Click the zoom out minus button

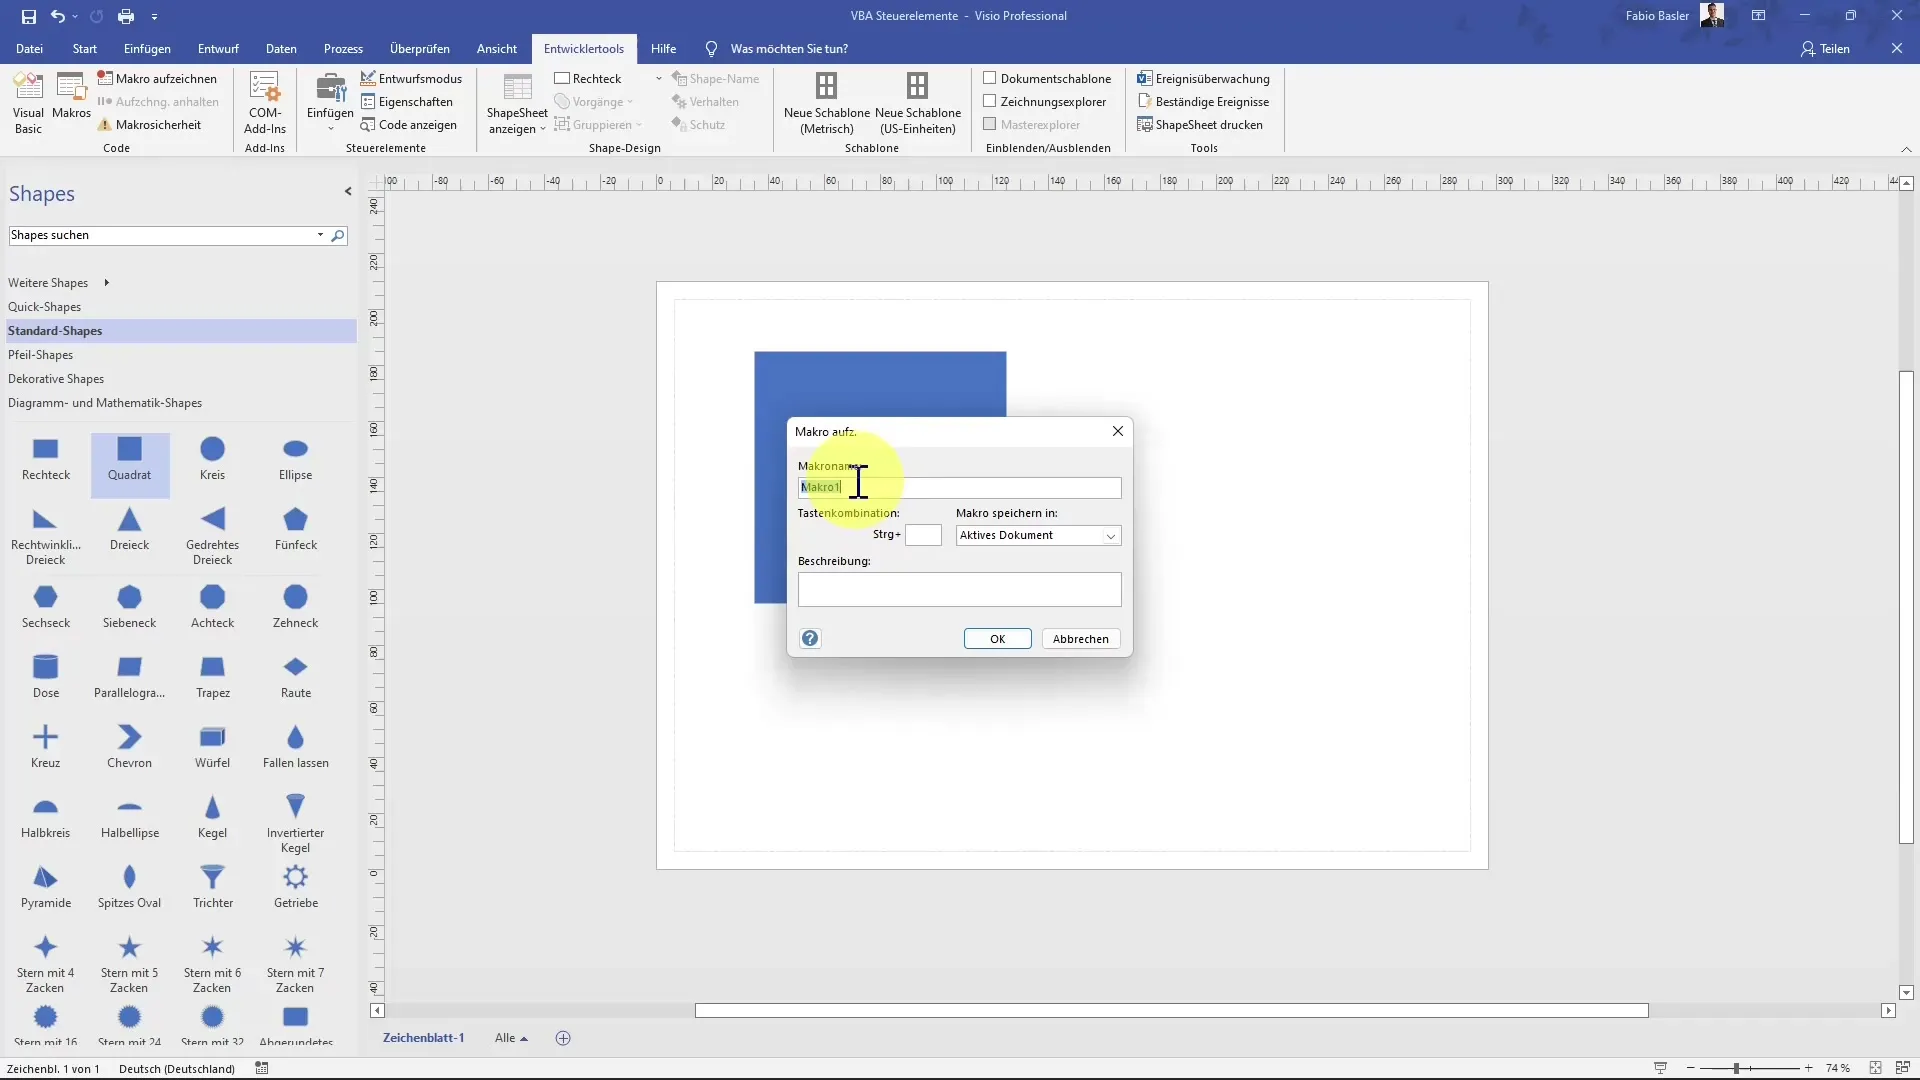pos(1691,1068)
